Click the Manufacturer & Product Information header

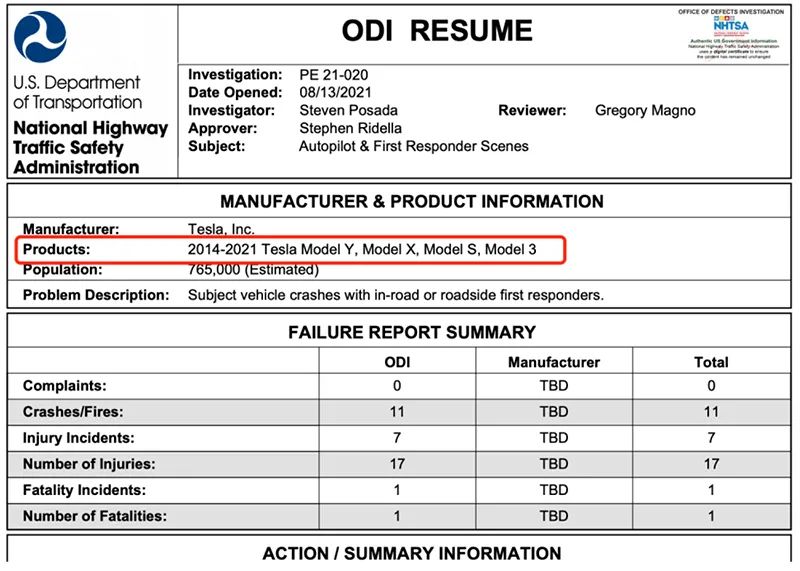412,202
